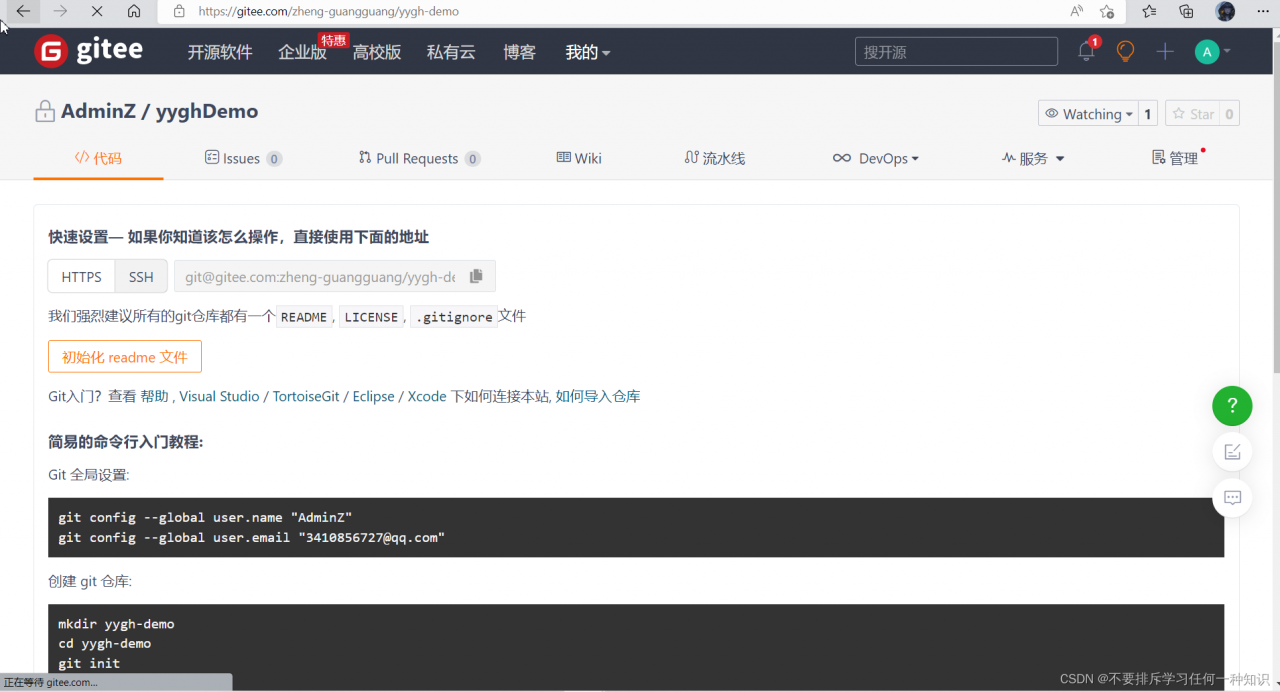Open the green user avatar menu
This screenshot has width=1280, height=692.
pyautogui.click(x=1212, y=51)
